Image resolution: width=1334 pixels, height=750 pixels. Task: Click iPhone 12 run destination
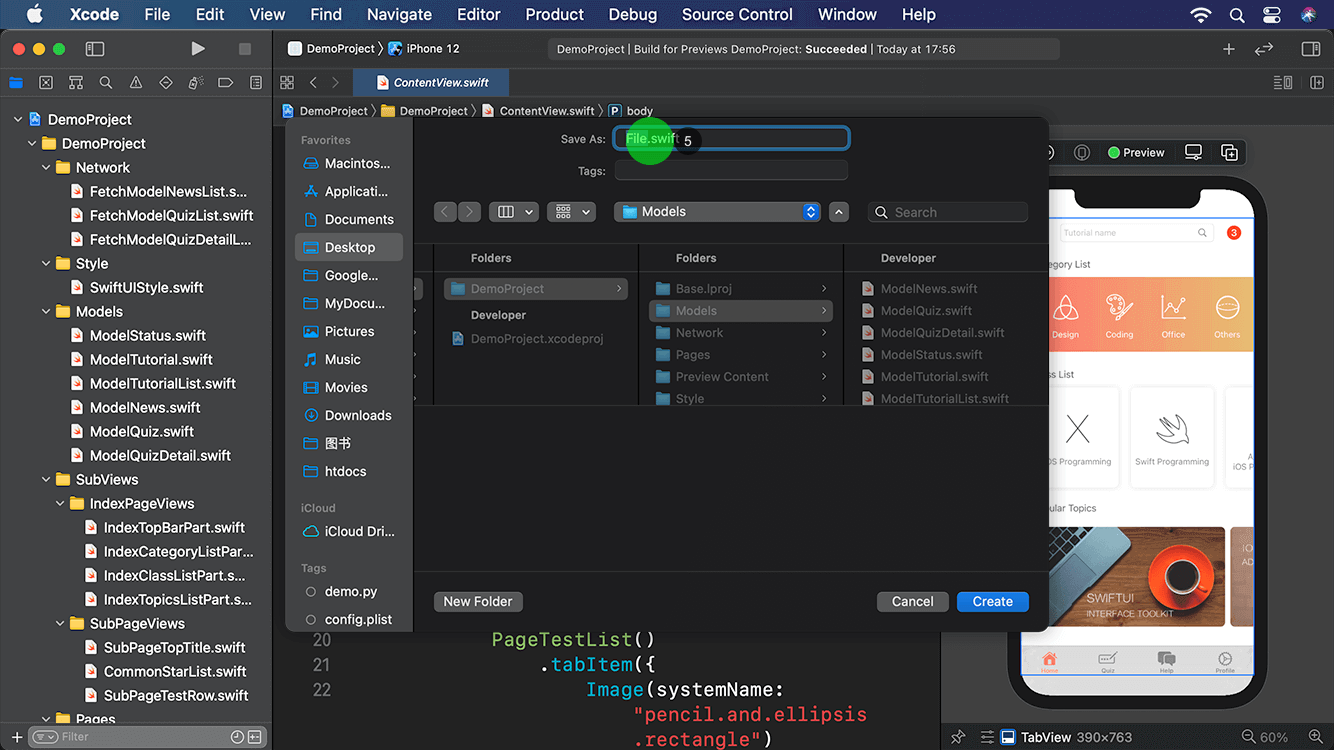[424, 49]
